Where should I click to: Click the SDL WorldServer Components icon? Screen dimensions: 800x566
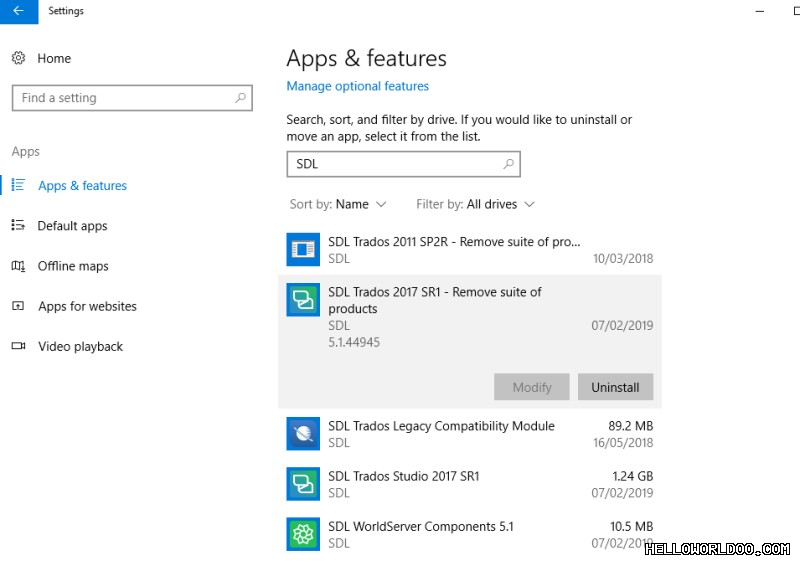(x=303, y=534)
